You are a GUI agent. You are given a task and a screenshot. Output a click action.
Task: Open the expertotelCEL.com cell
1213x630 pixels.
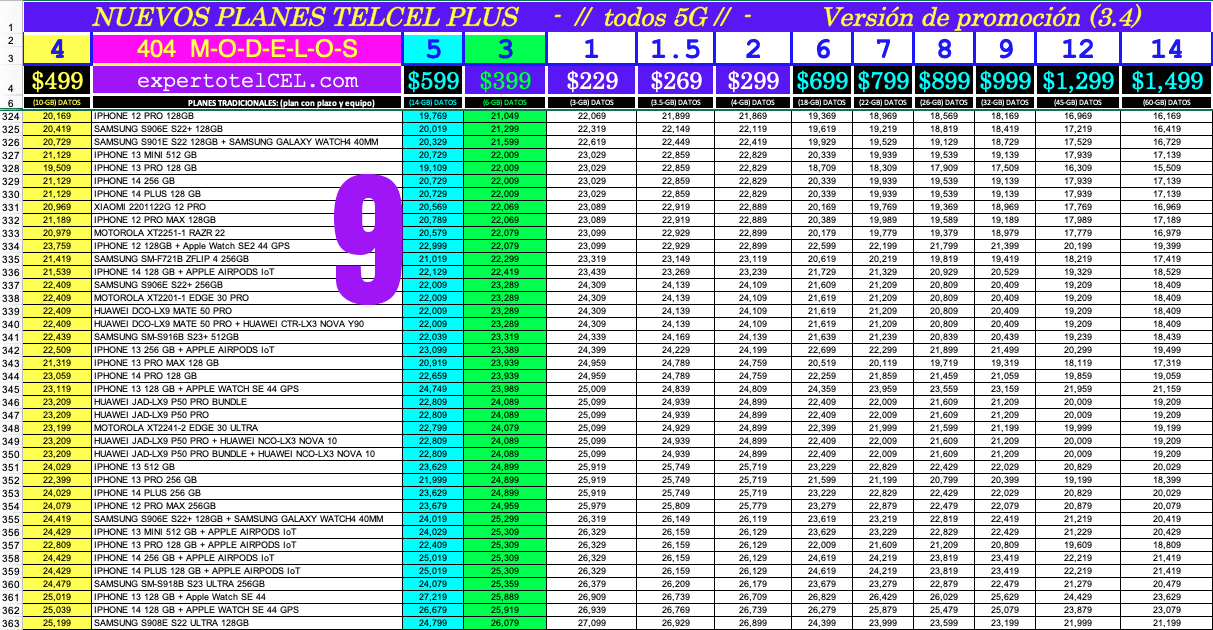coord(247,81)
